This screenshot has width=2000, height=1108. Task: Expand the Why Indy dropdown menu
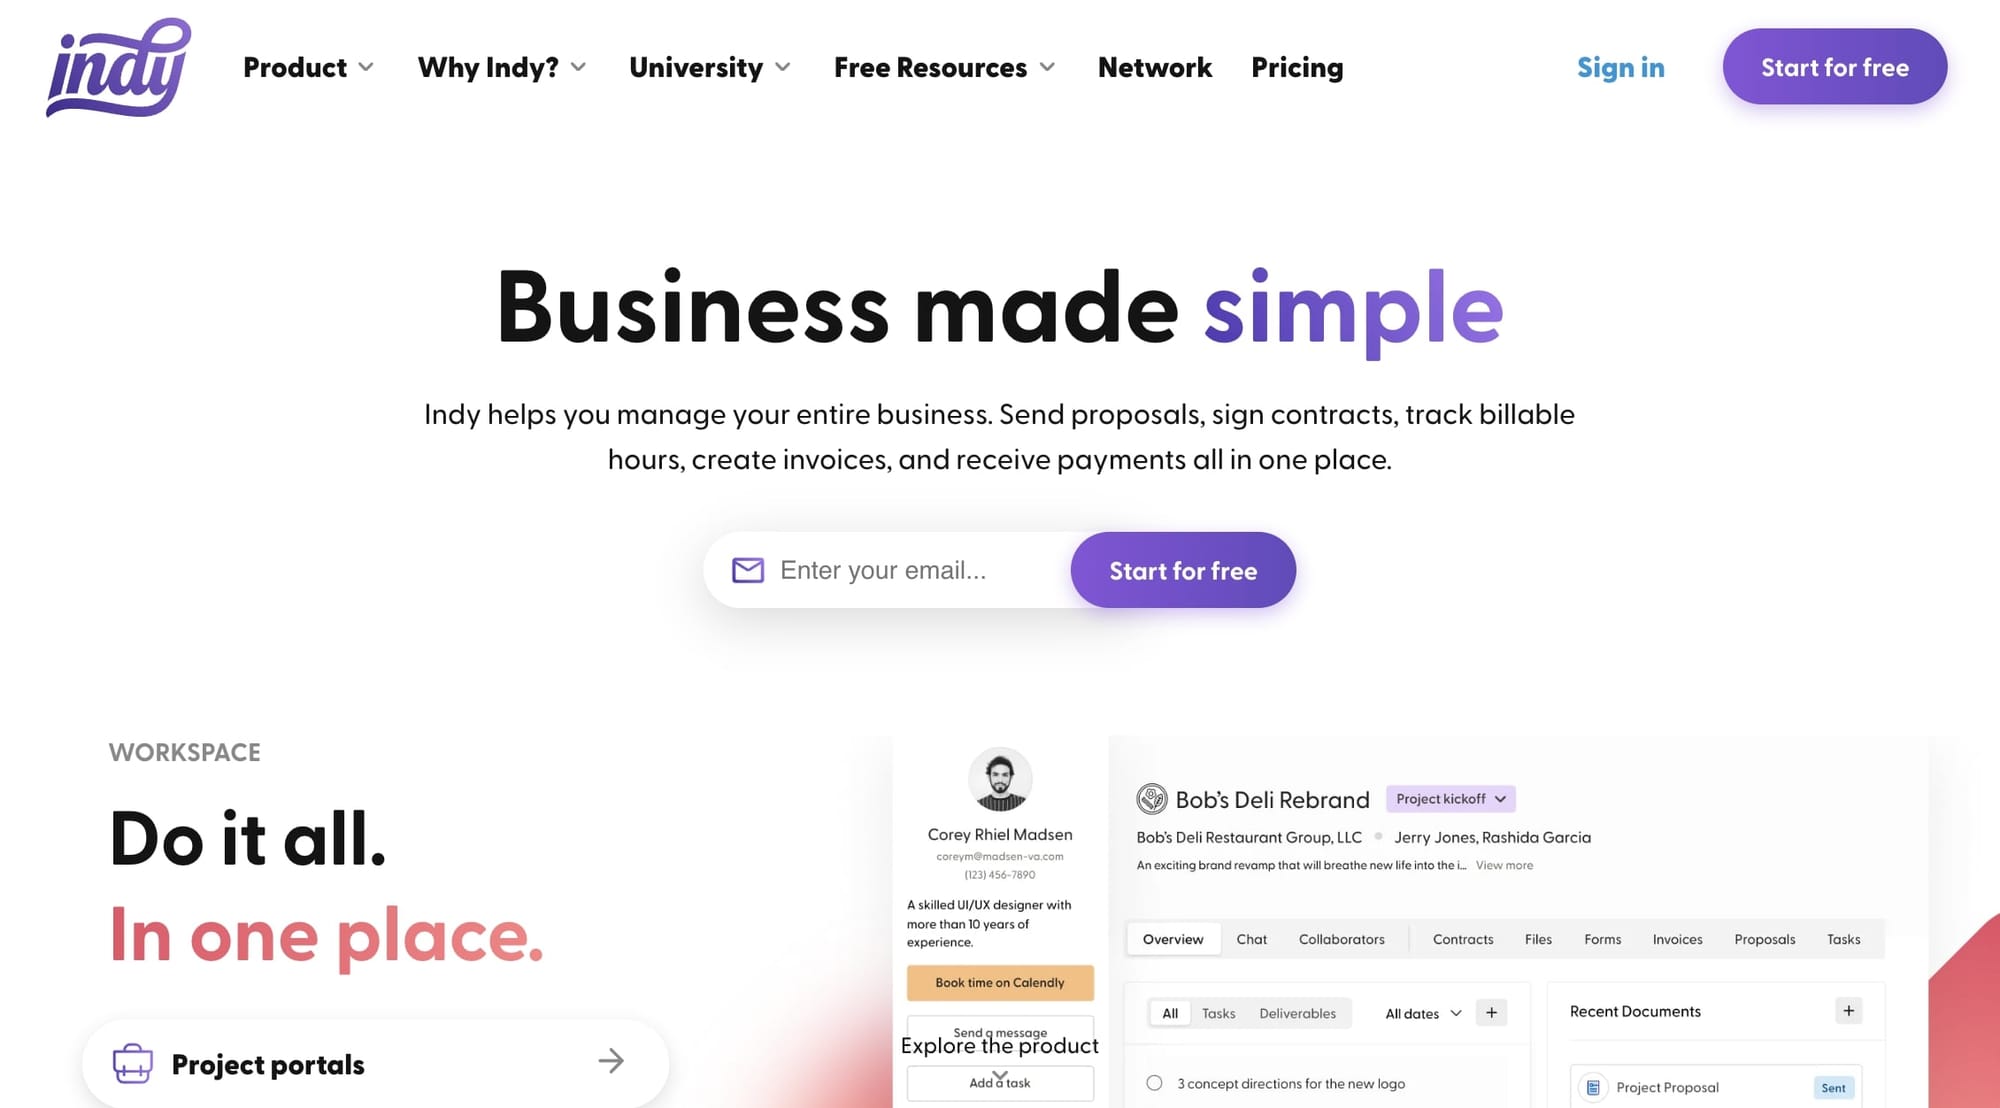(x=501, y=64)
